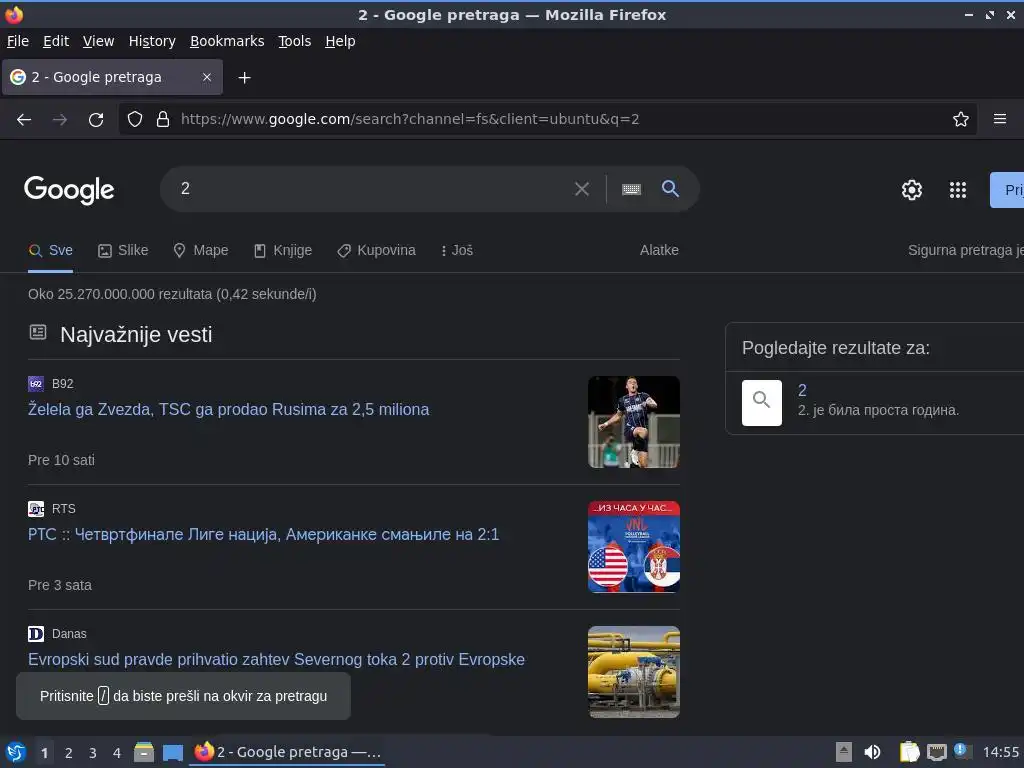Viewport: 1024px width, 768px height.
Task: Submit search with magnifier icon
Action: 670,188
